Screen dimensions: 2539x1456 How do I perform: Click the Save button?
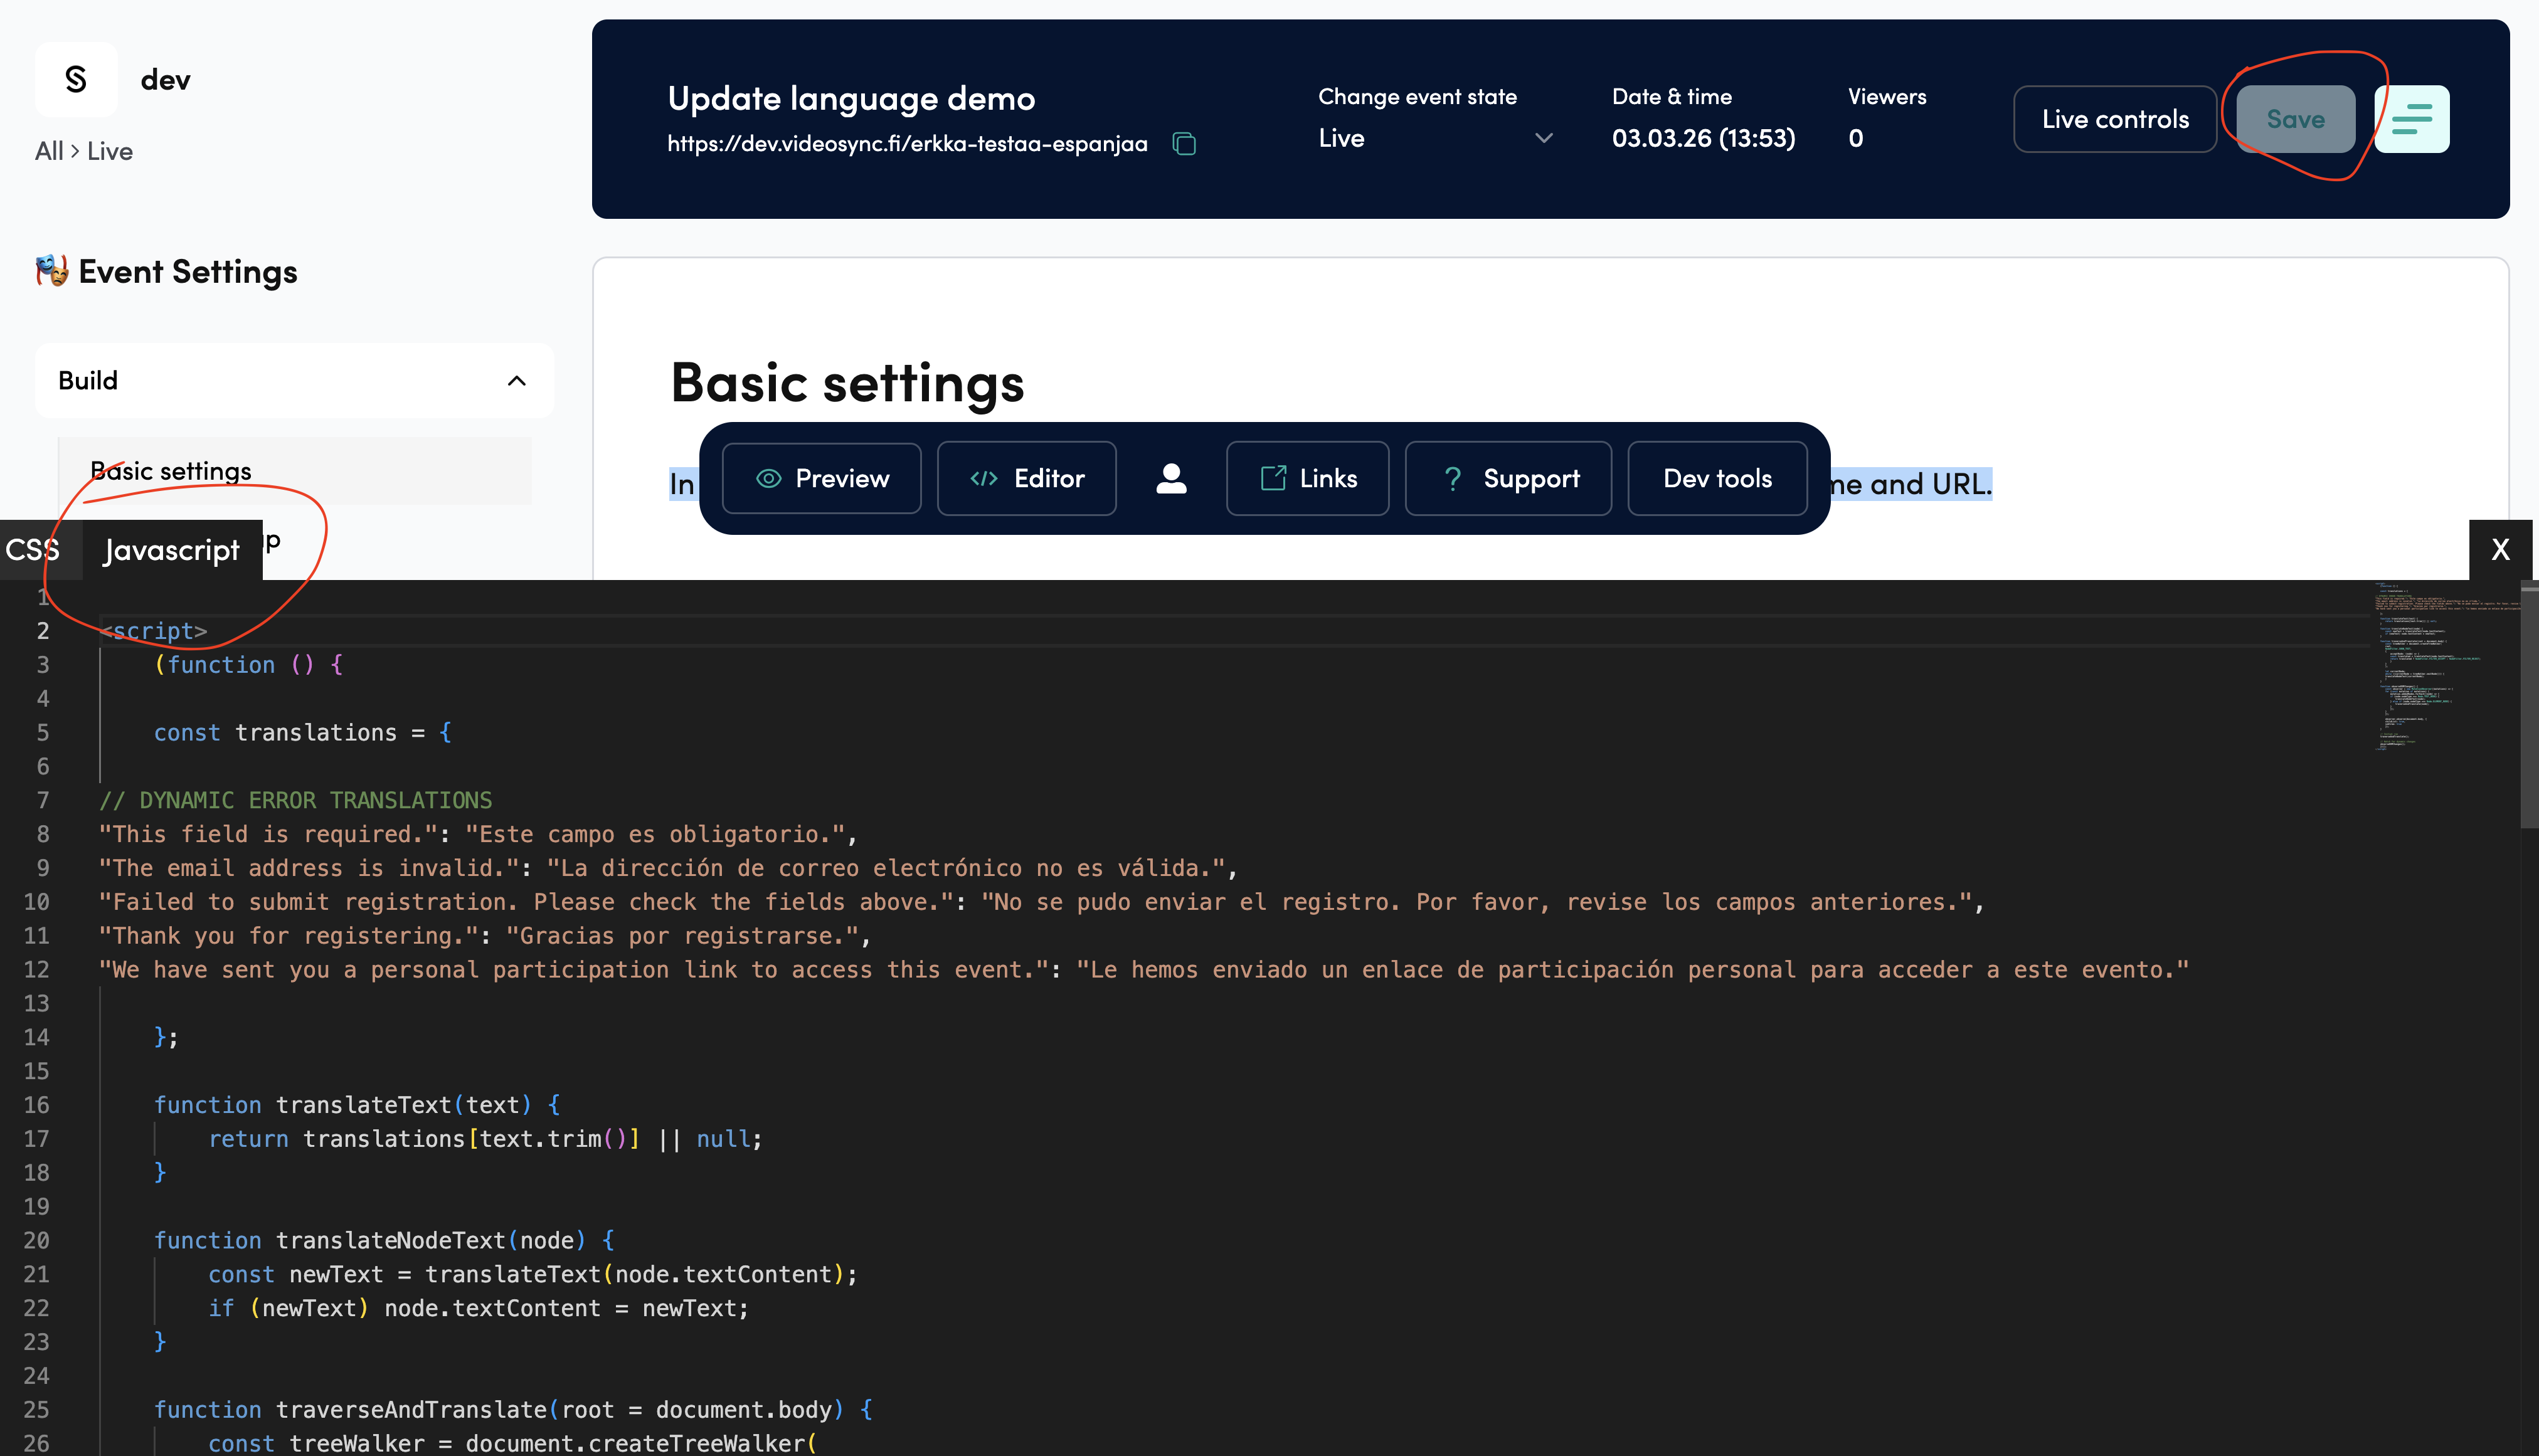(x=2295, y=119)
